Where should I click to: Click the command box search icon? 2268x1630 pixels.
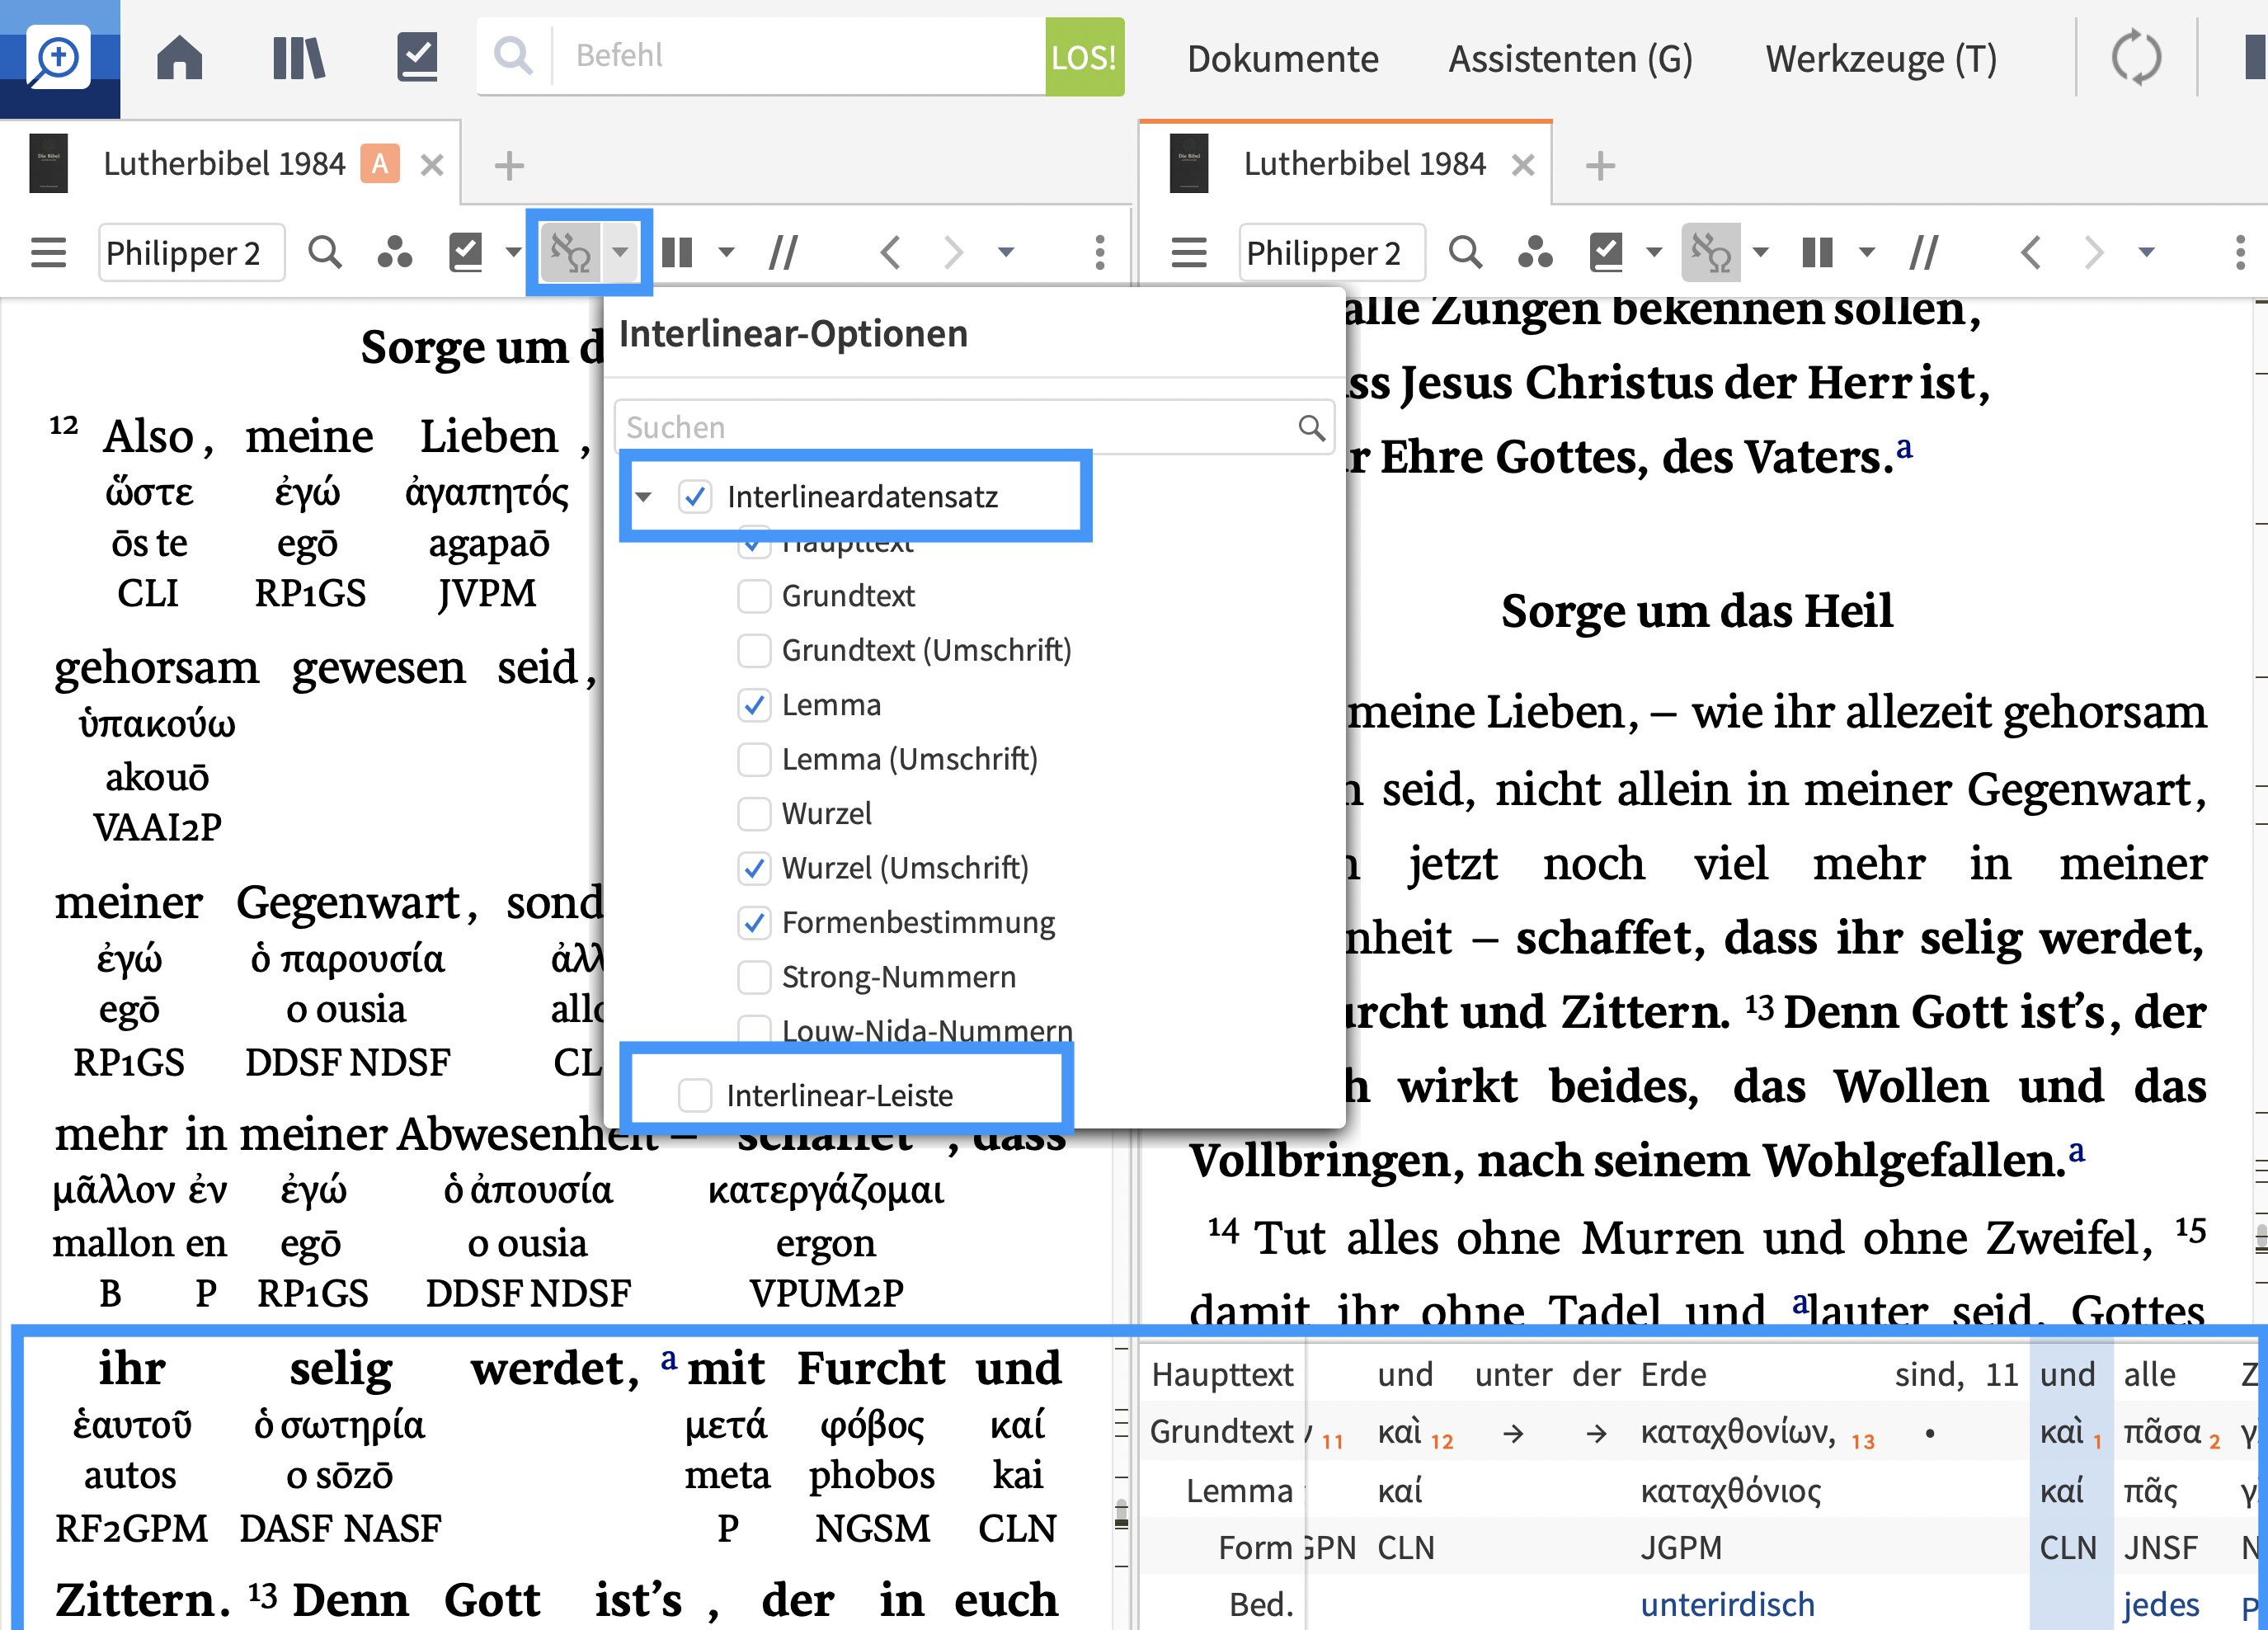point(513,56)
